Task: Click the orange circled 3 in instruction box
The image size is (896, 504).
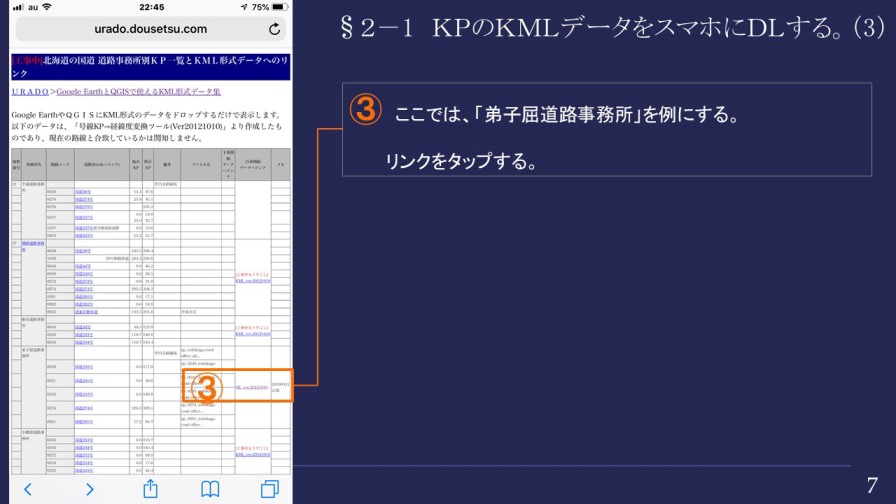Action: coord(365,112)
